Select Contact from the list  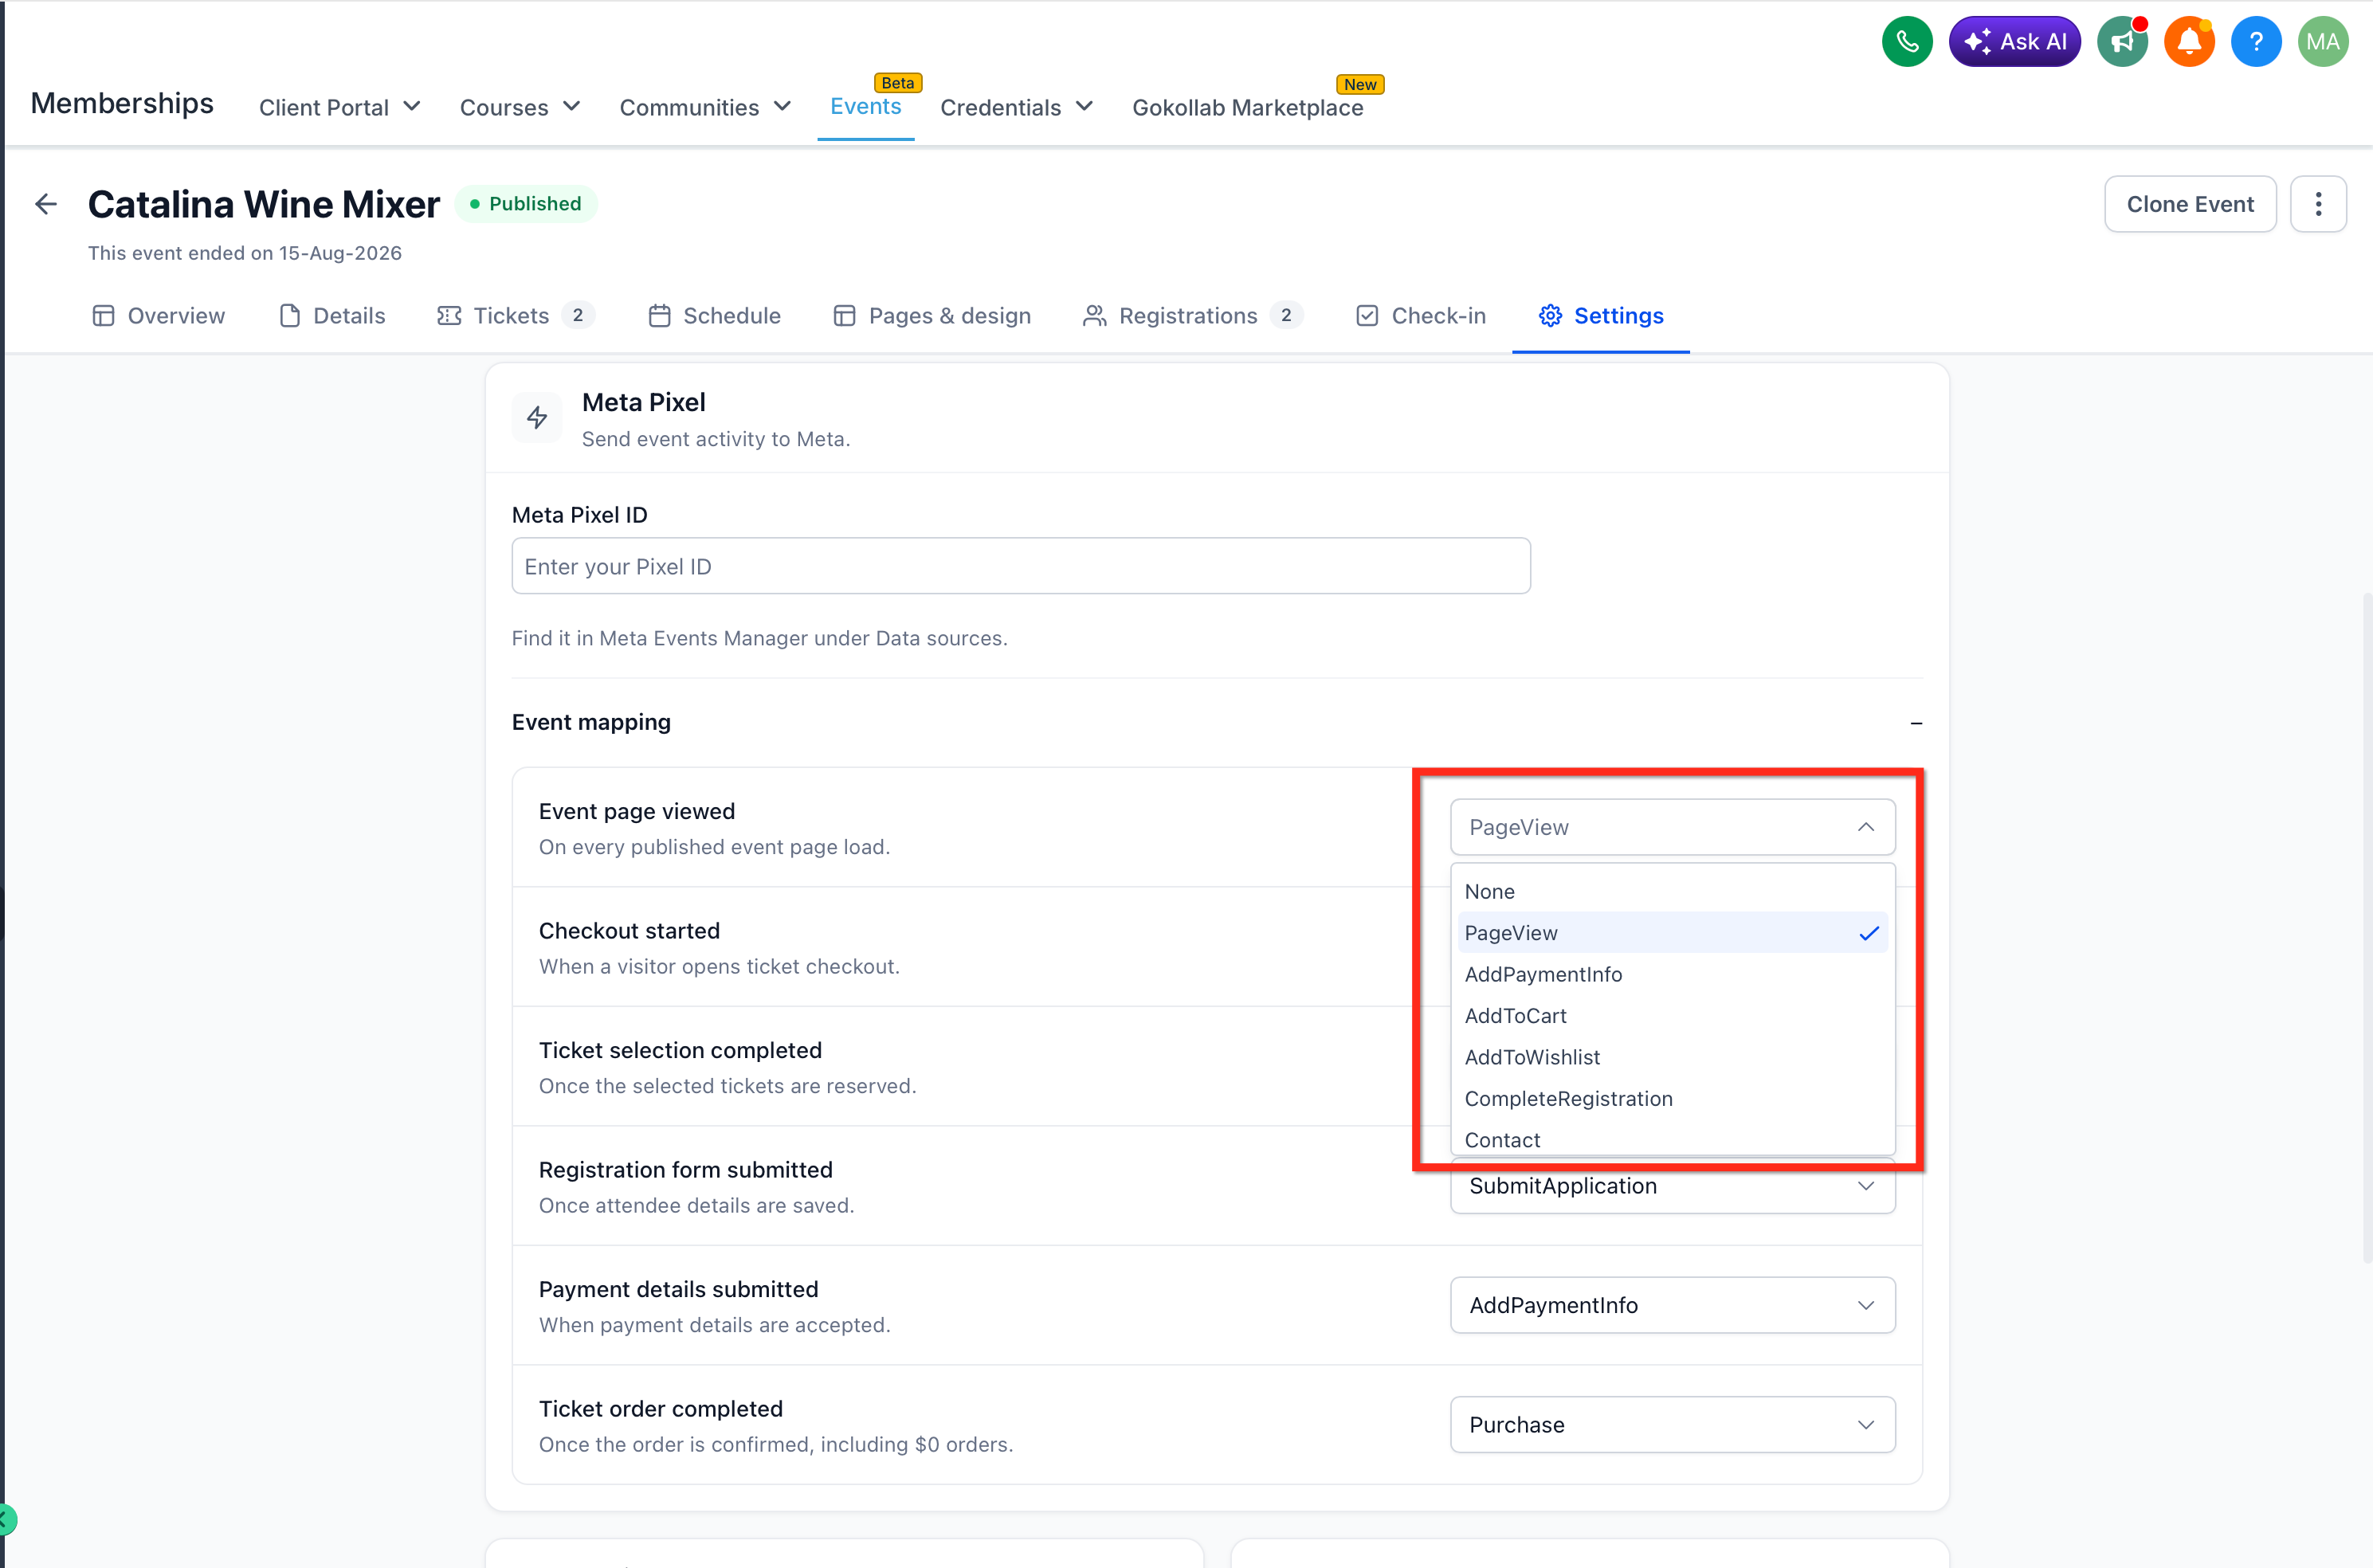tap(1673, 1139)
